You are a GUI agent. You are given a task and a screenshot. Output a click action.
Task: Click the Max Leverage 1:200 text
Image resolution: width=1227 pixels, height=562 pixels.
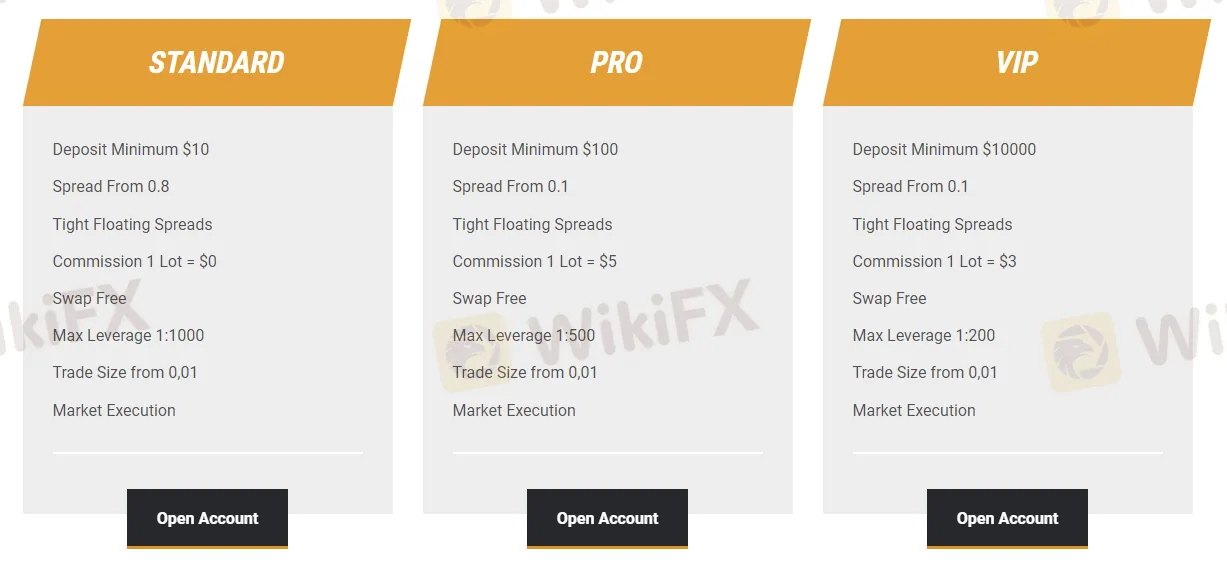pos(924,335)
